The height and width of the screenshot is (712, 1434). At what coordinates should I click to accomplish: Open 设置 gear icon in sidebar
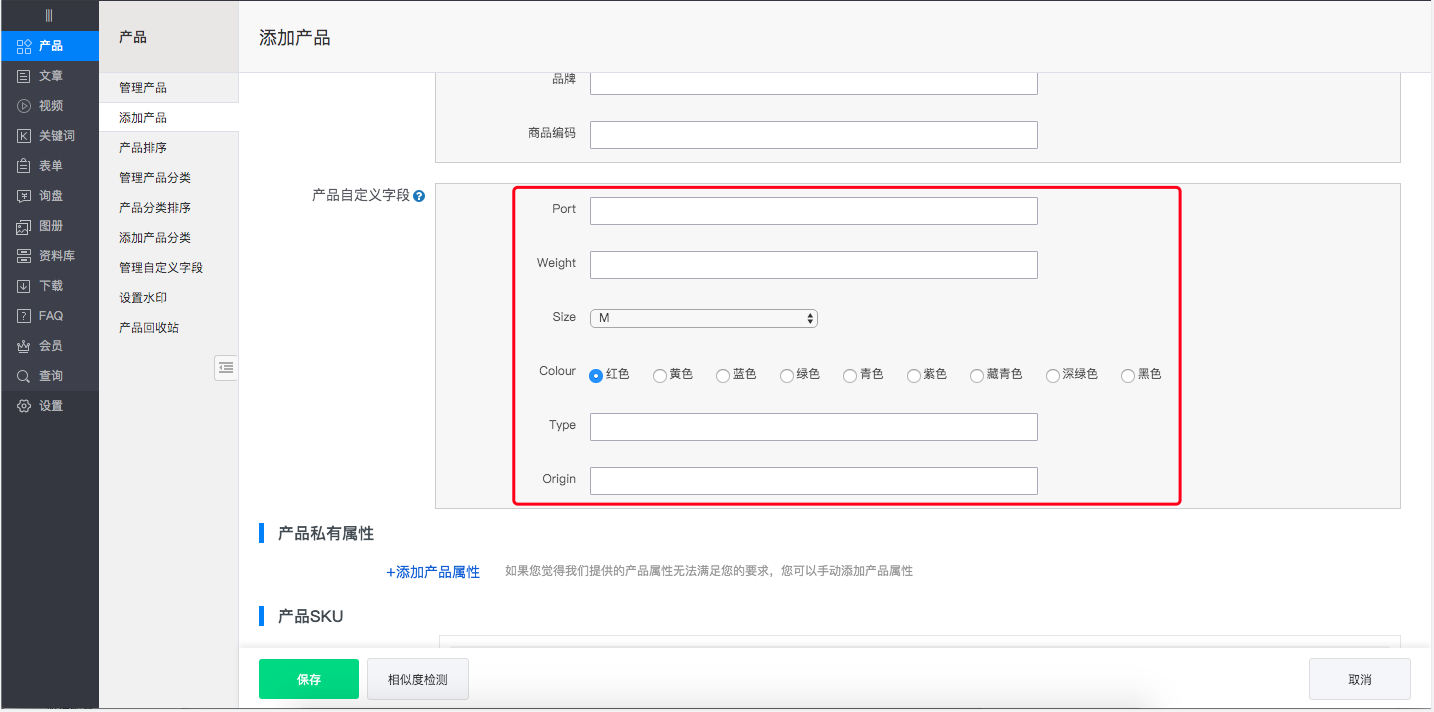tap(24, 406)
